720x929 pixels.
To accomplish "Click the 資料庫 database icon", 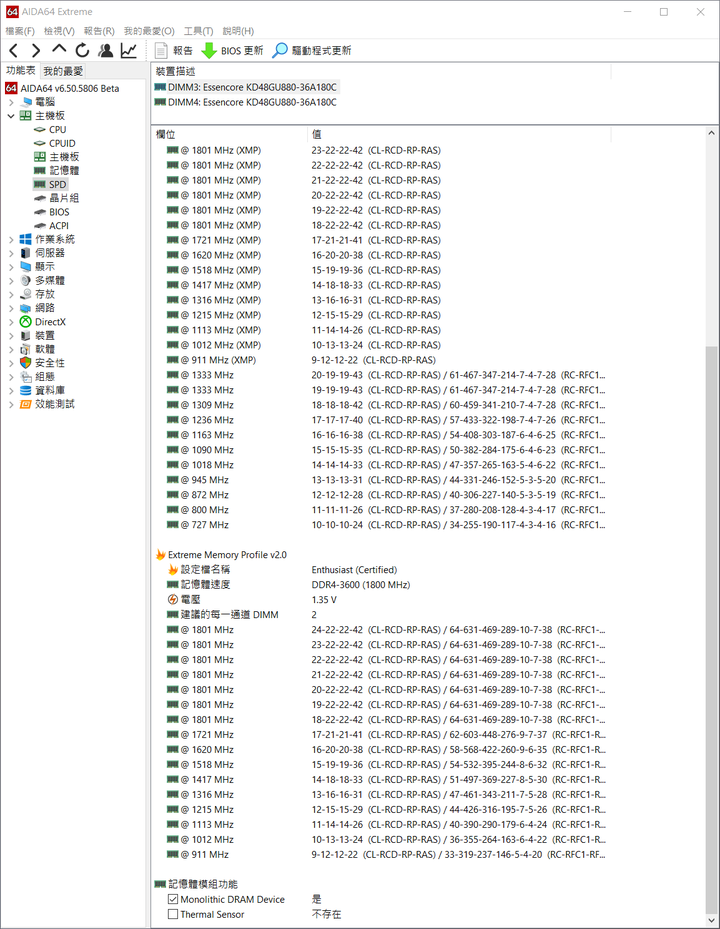I will pos(25,390).
